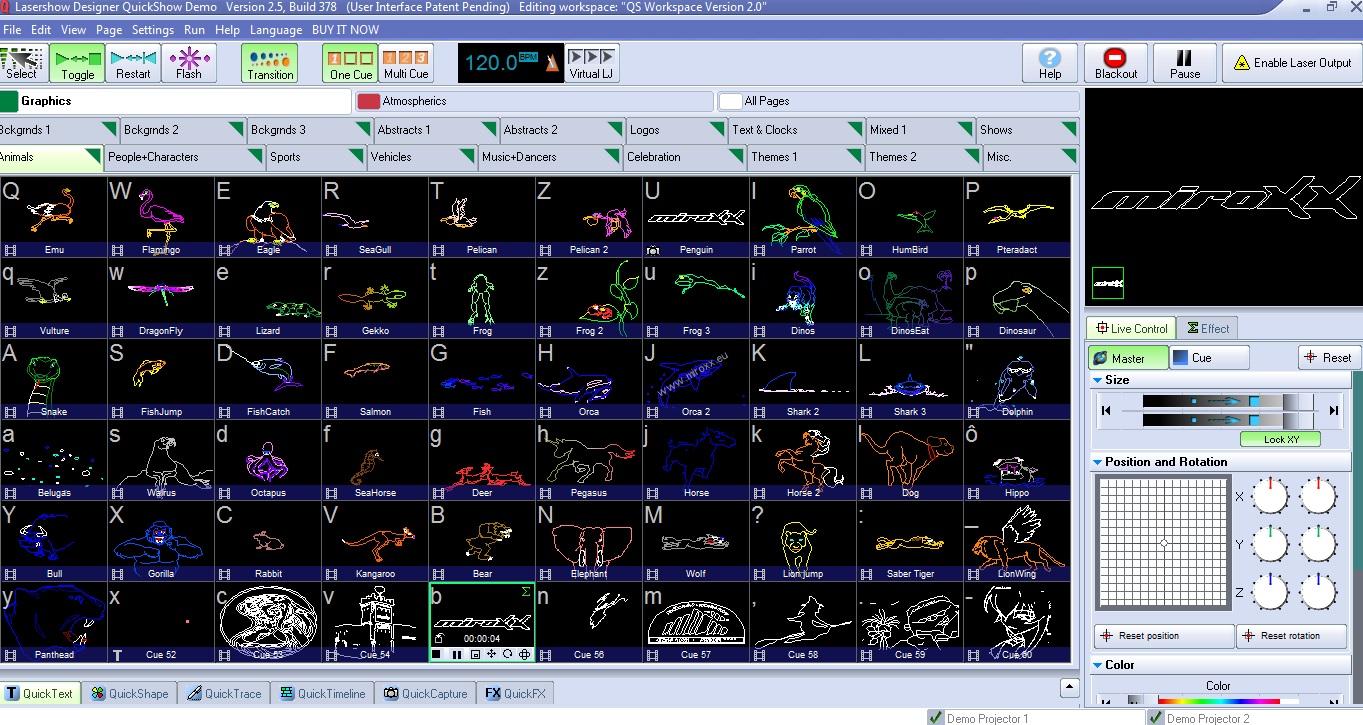Open the Virtual LJ panel
Screen dimensions: 1363x725
point(592,62)
